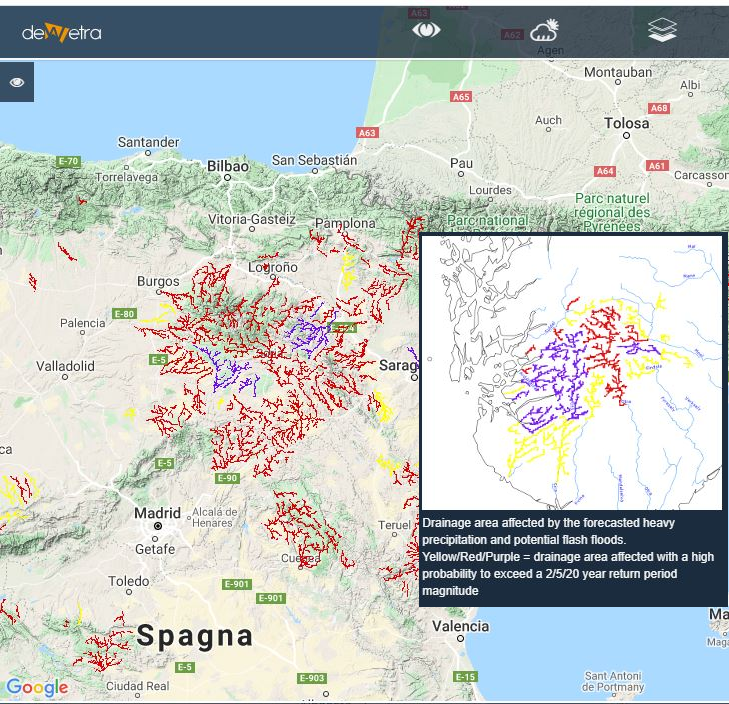The height and width of the screenshot is (704, 729).
Task: Click the E-90 road shield
Action: click(228, 478)
